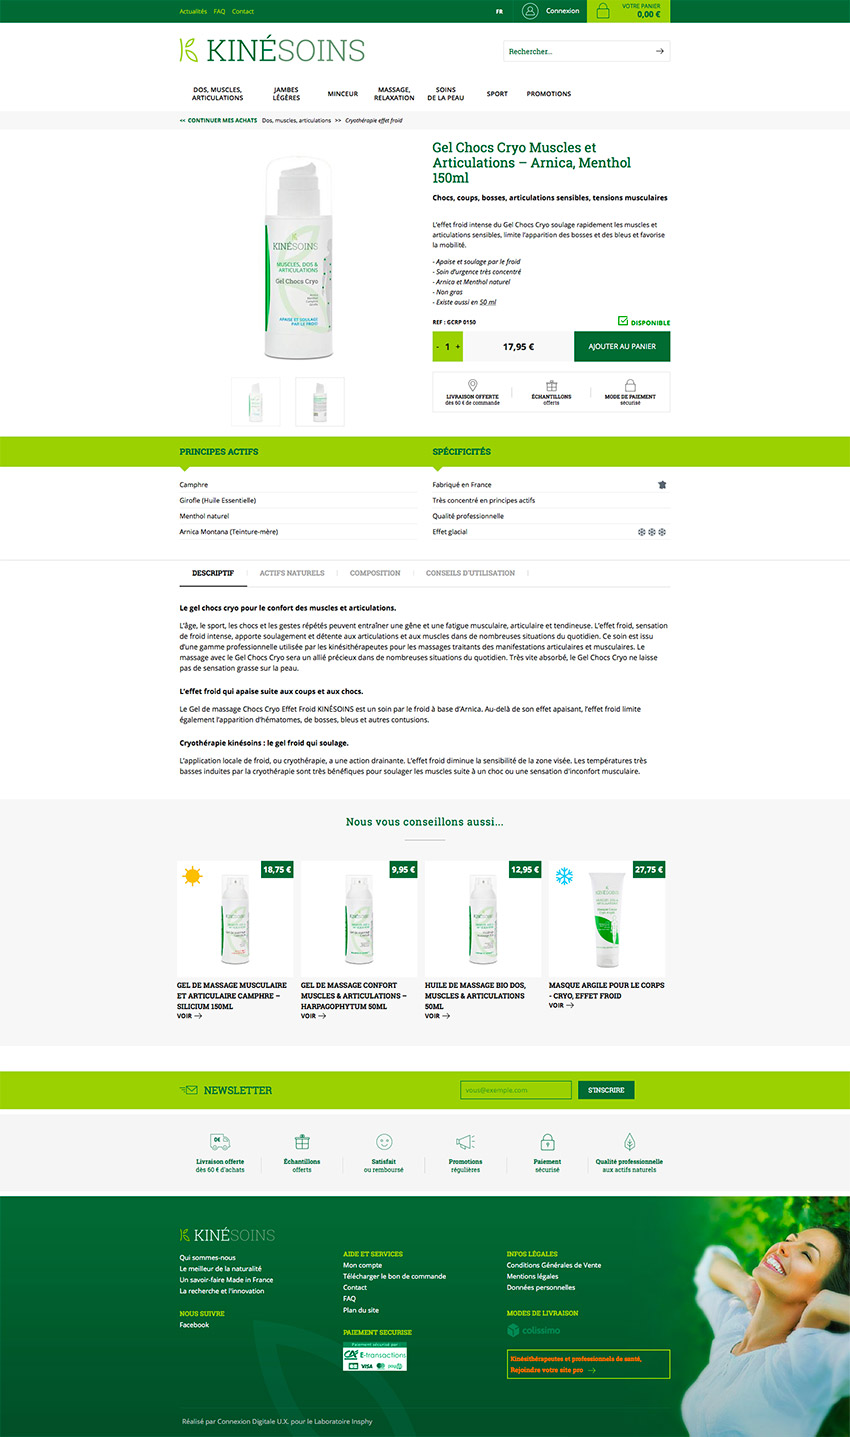
Task: Click the Mode de paiement padlock icon
Action: [630, 385]
